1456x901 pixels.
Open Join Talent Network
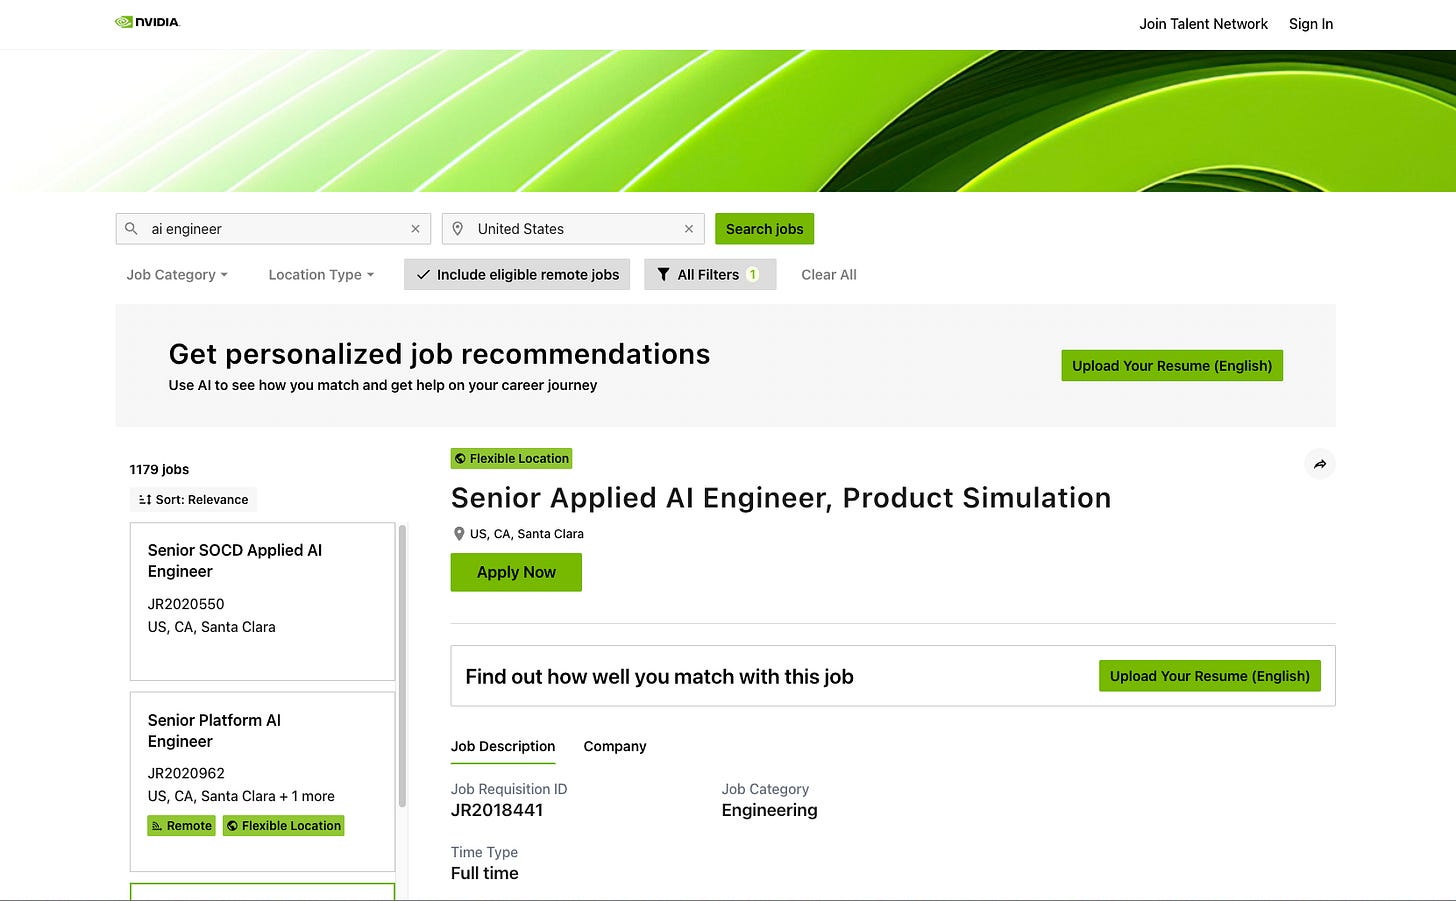(x=1203, y=24)
